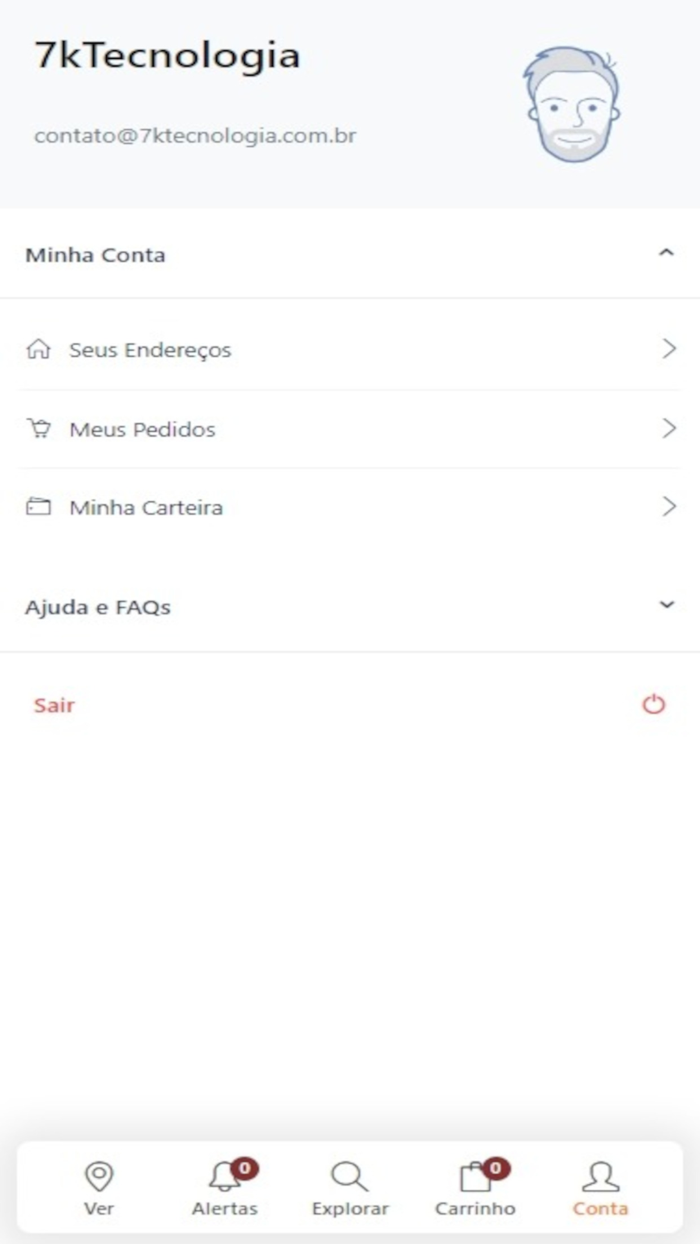Click the Meus Pedidos menu label
700x1244 pixels.
point(142,430)
